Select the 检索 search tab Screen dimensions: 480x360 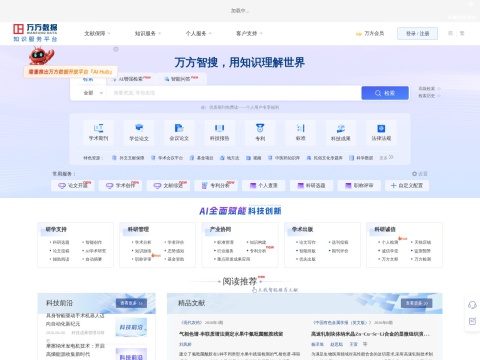point(88,79)
